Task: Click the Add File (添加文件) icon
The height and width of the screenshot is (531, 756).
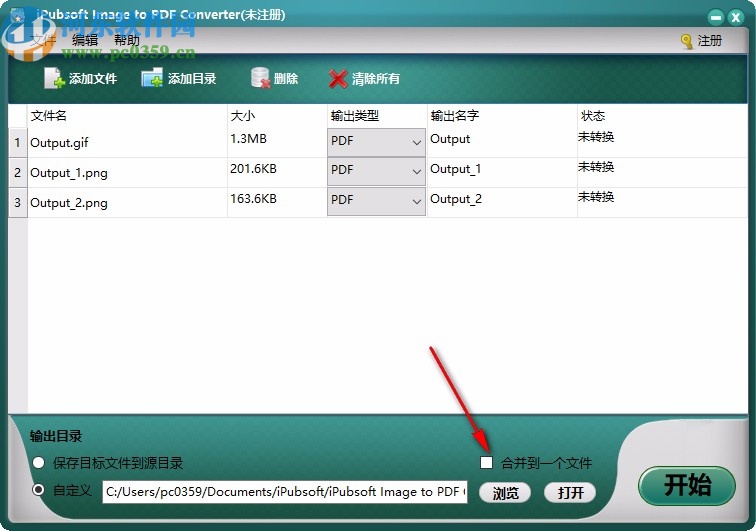Action: coord(54,78)
